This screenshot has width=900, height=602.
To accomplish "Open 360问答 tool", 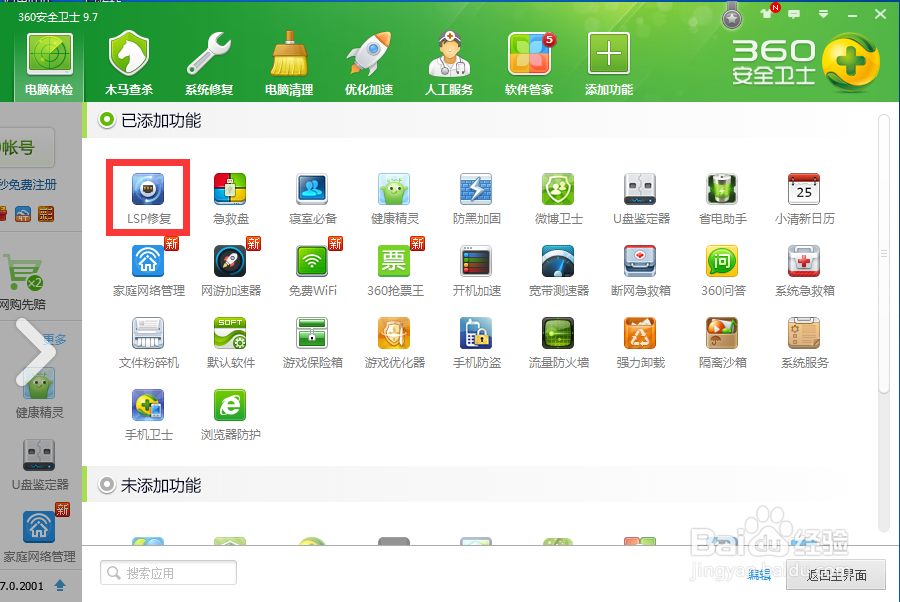I will (x=723, y=271).
